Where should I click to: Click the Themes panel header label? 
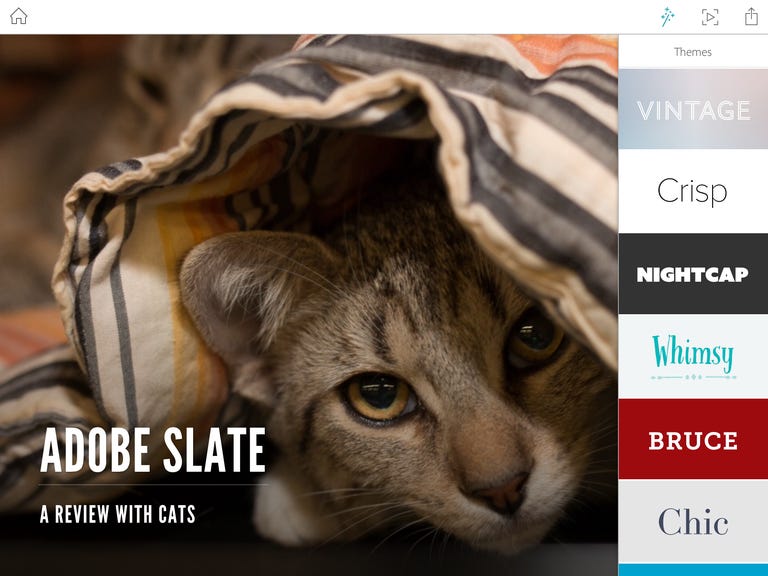693,52
